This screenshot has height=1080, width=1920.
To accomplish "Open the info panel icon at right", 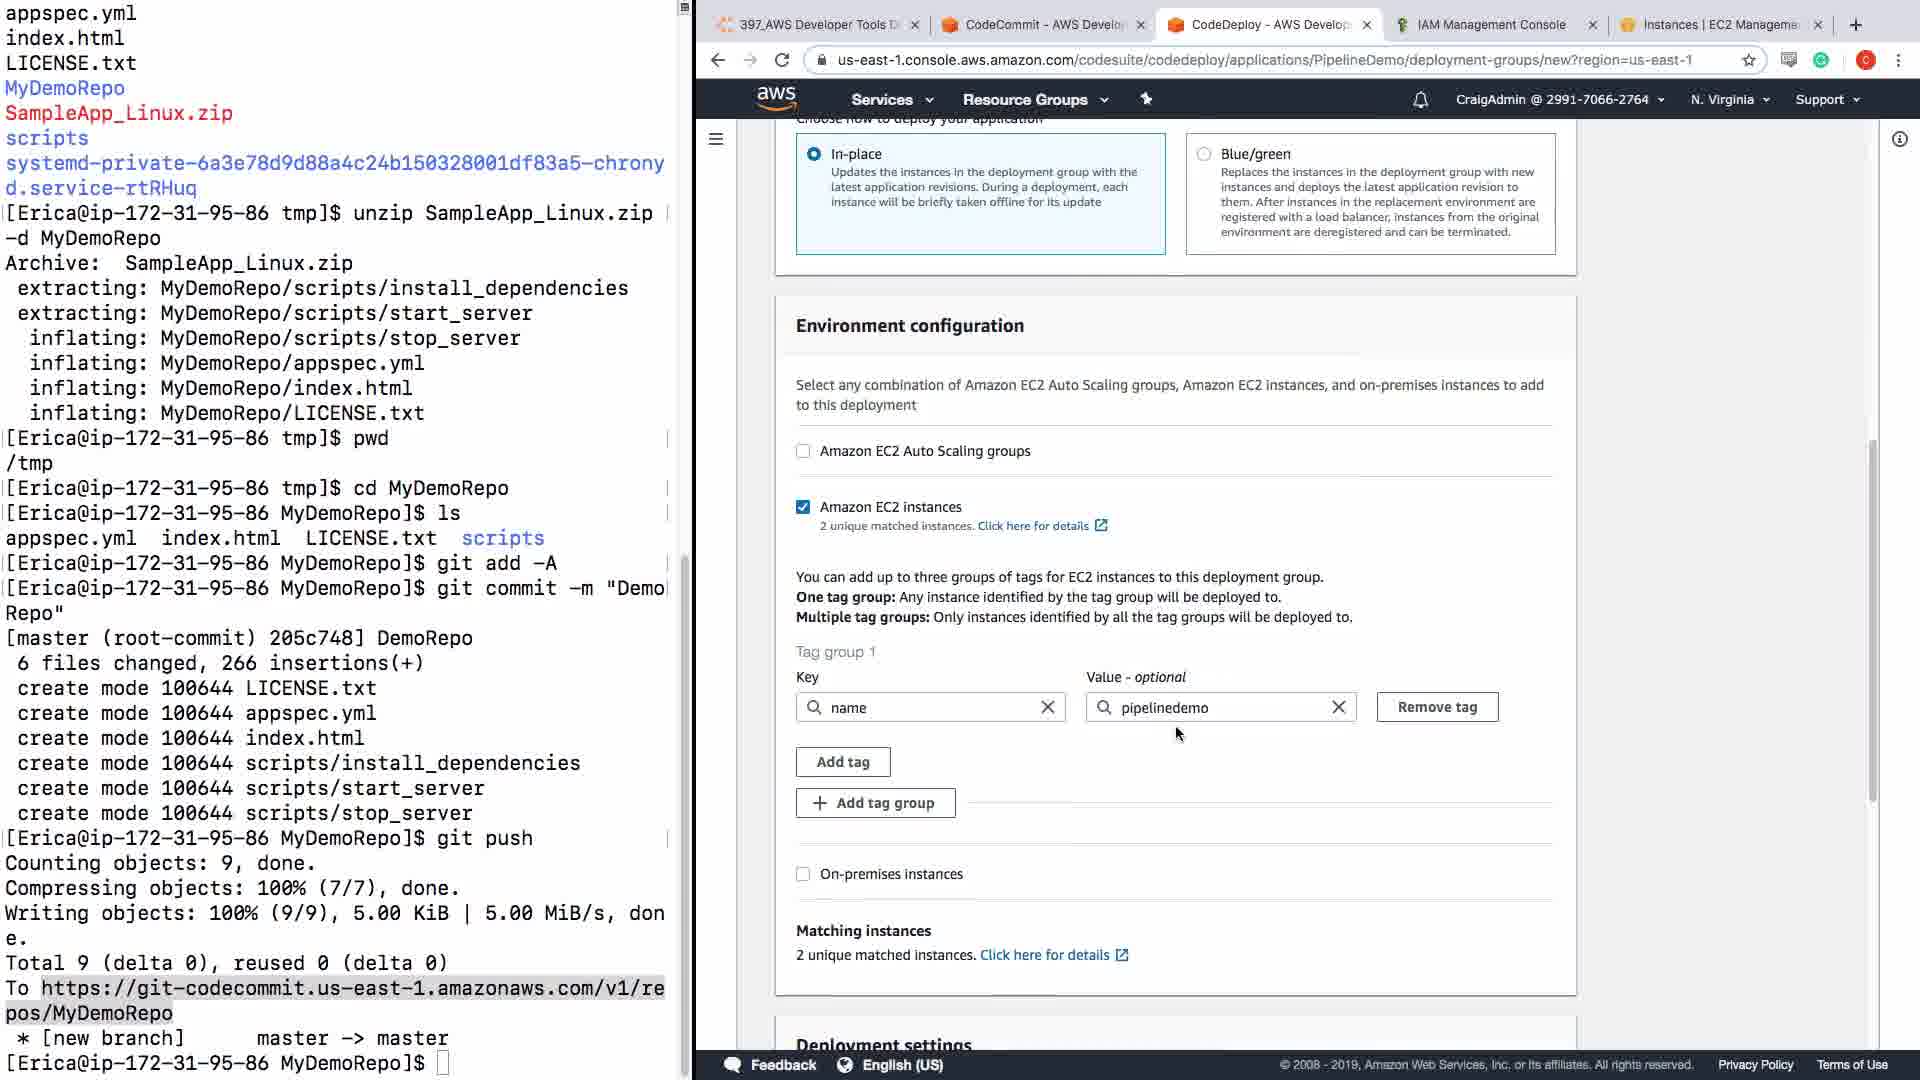I will (1899, 139).
